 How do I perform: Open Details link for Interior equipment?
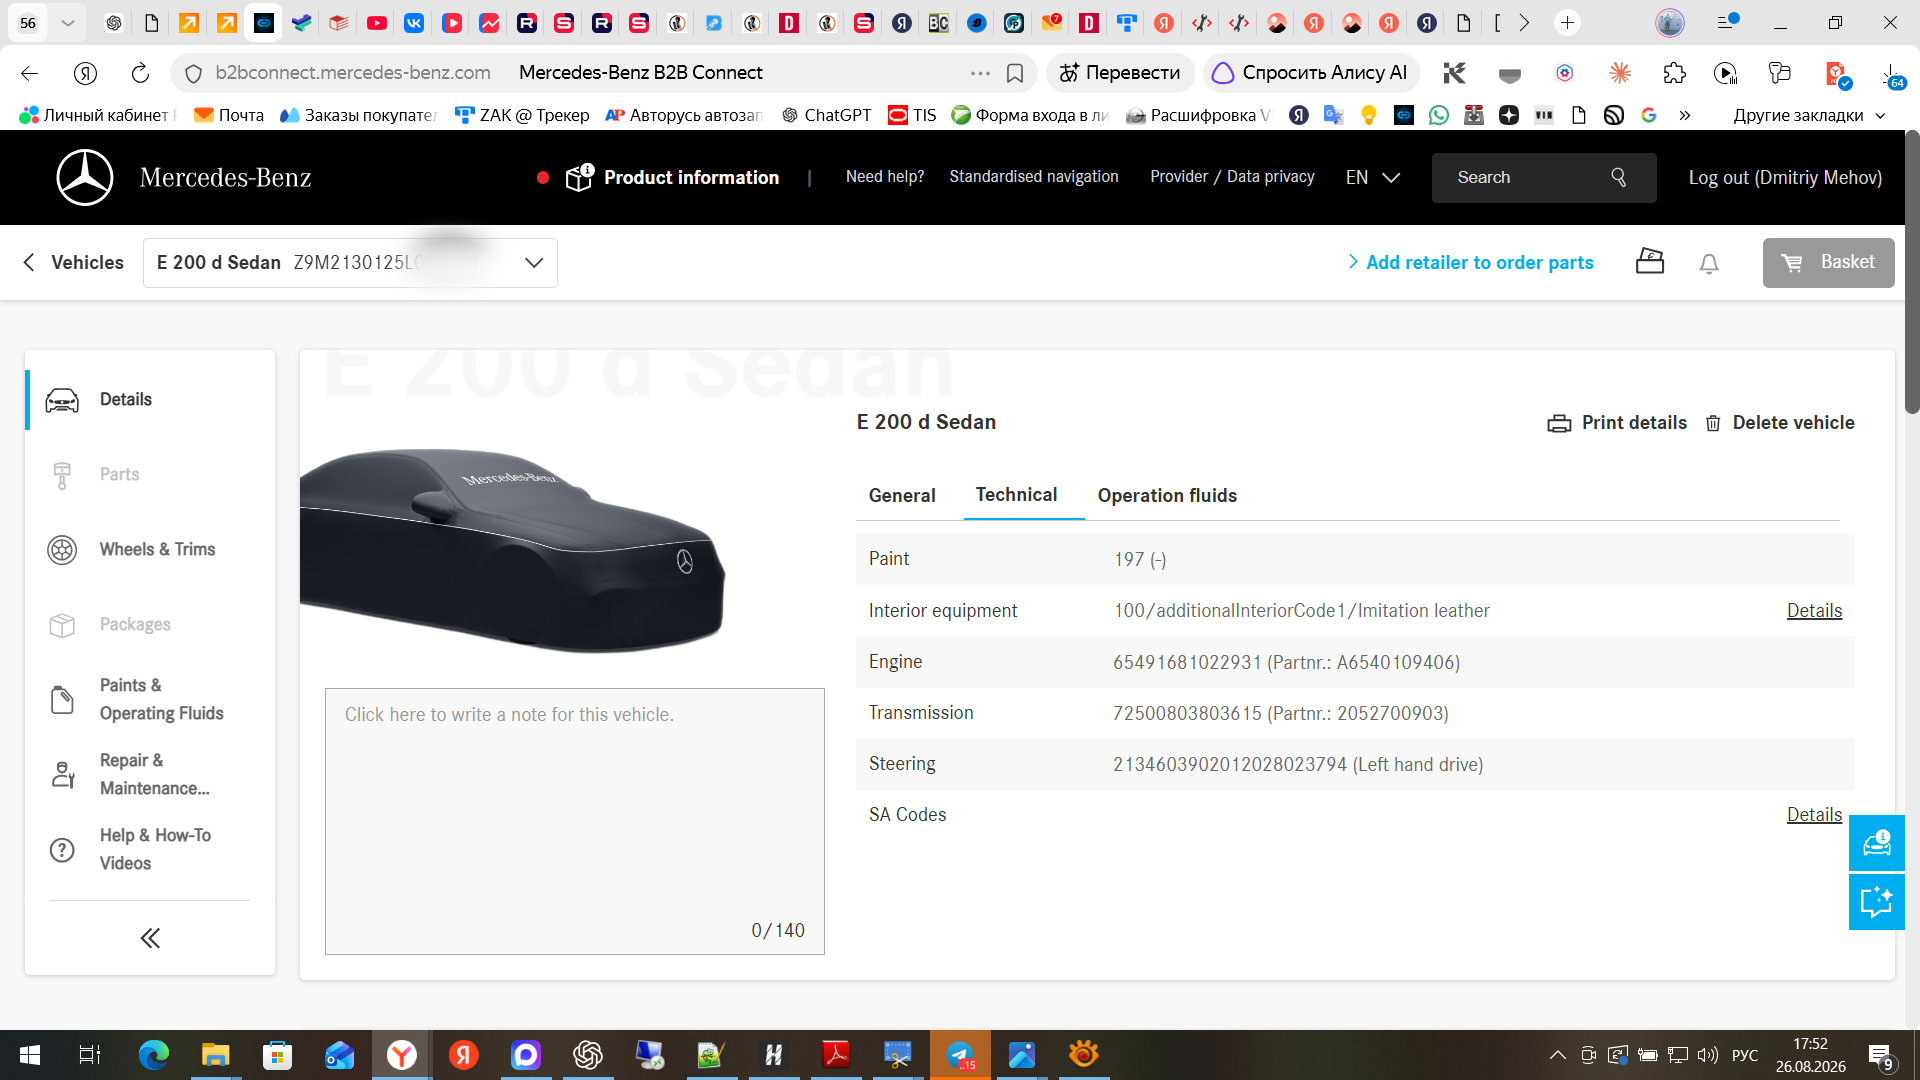coord(1814,610)
